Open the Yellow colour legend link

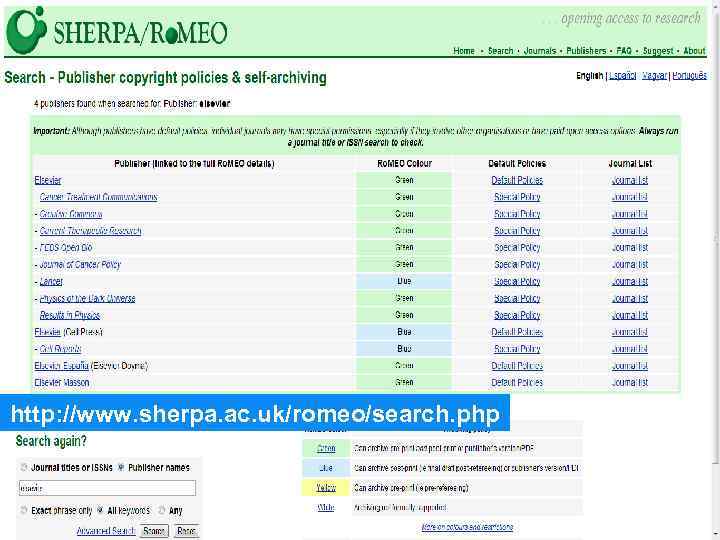click(x=326, y=488)
